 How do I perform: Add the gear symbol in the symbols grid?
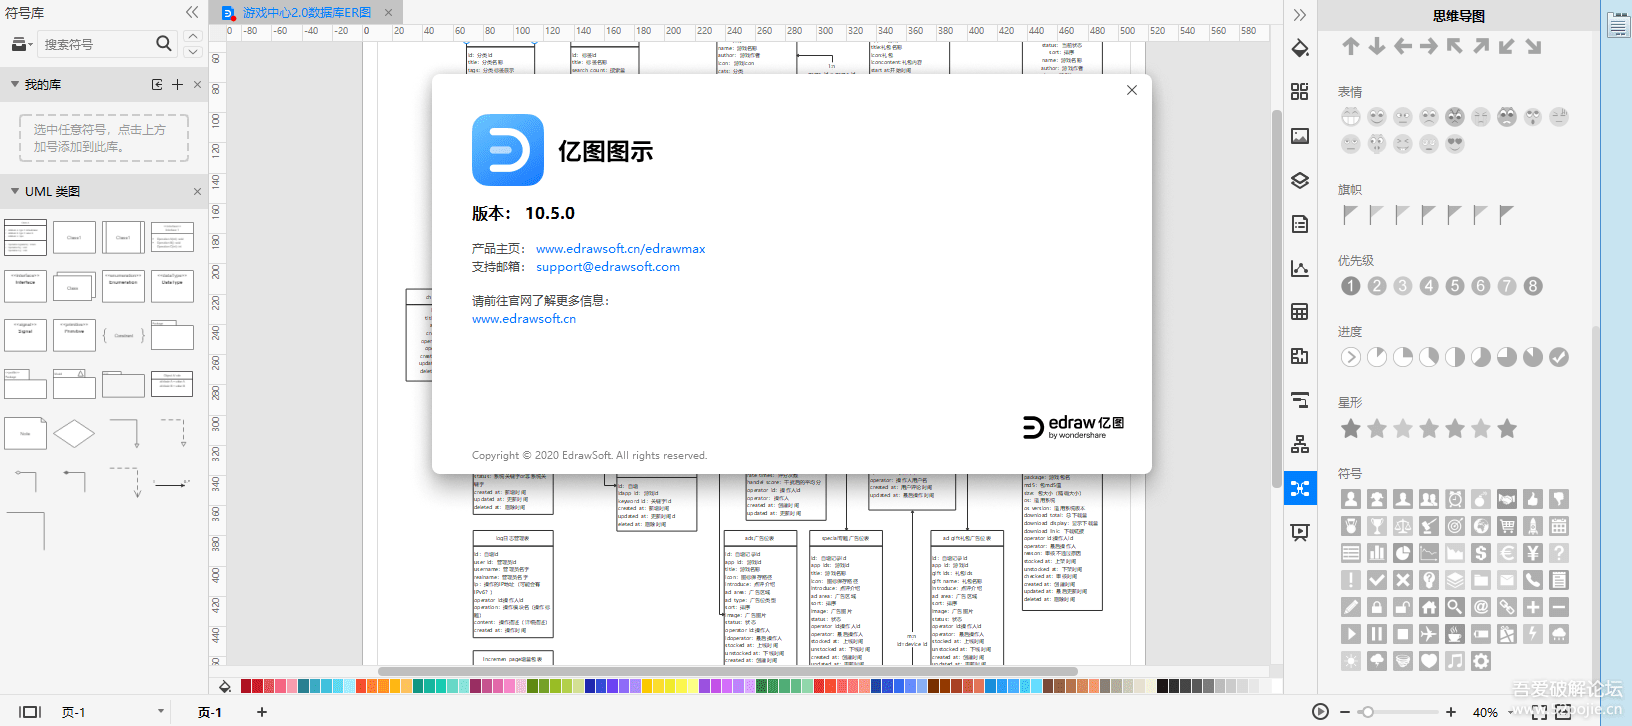pos(1481,661)
